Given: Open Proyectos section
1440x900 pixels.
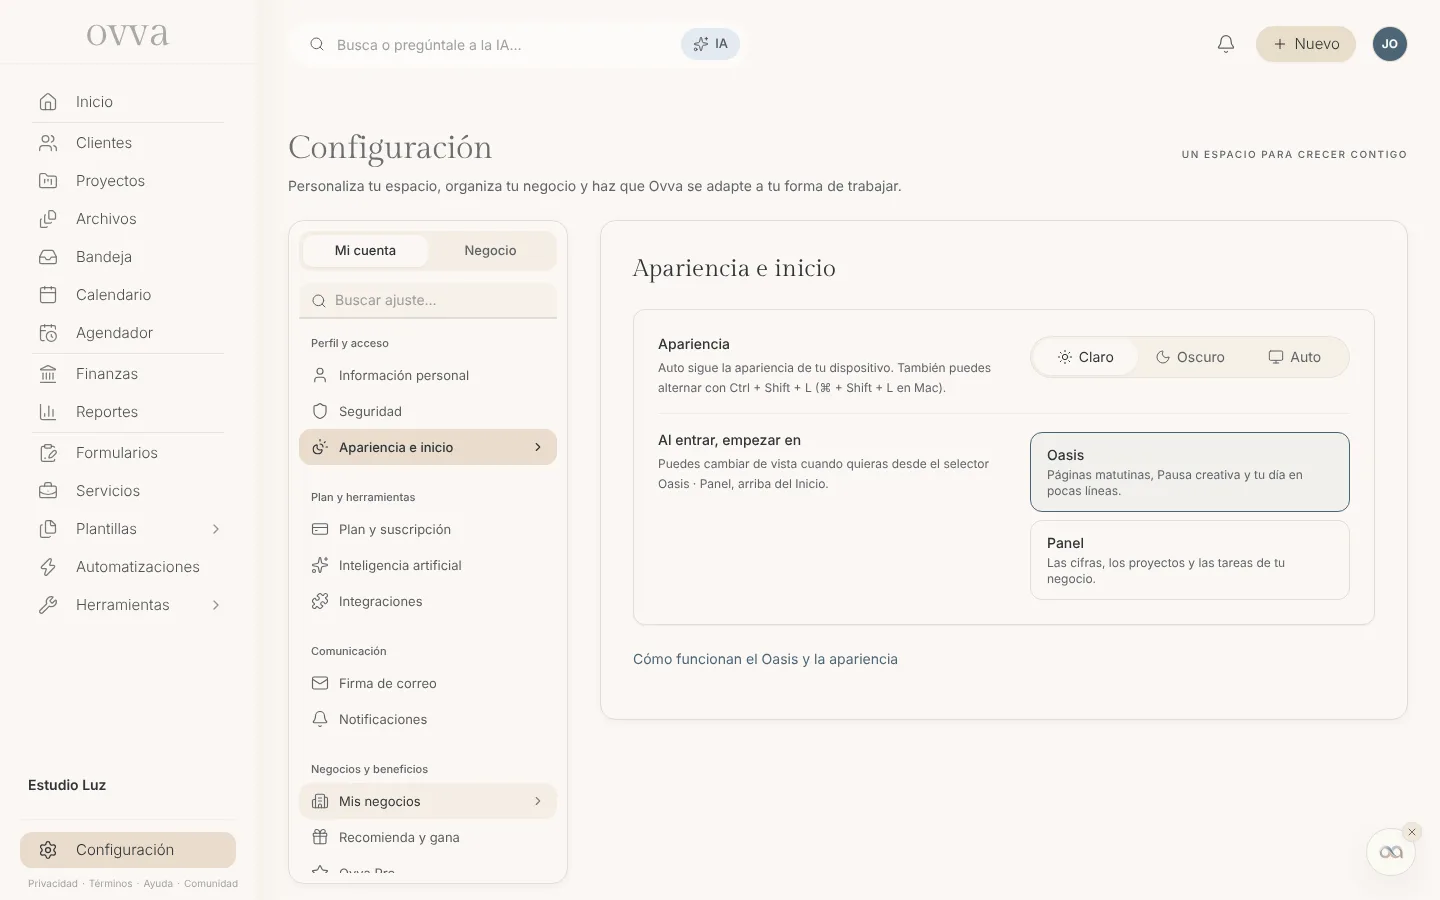Looking at the screenshot, I should 128,181.
